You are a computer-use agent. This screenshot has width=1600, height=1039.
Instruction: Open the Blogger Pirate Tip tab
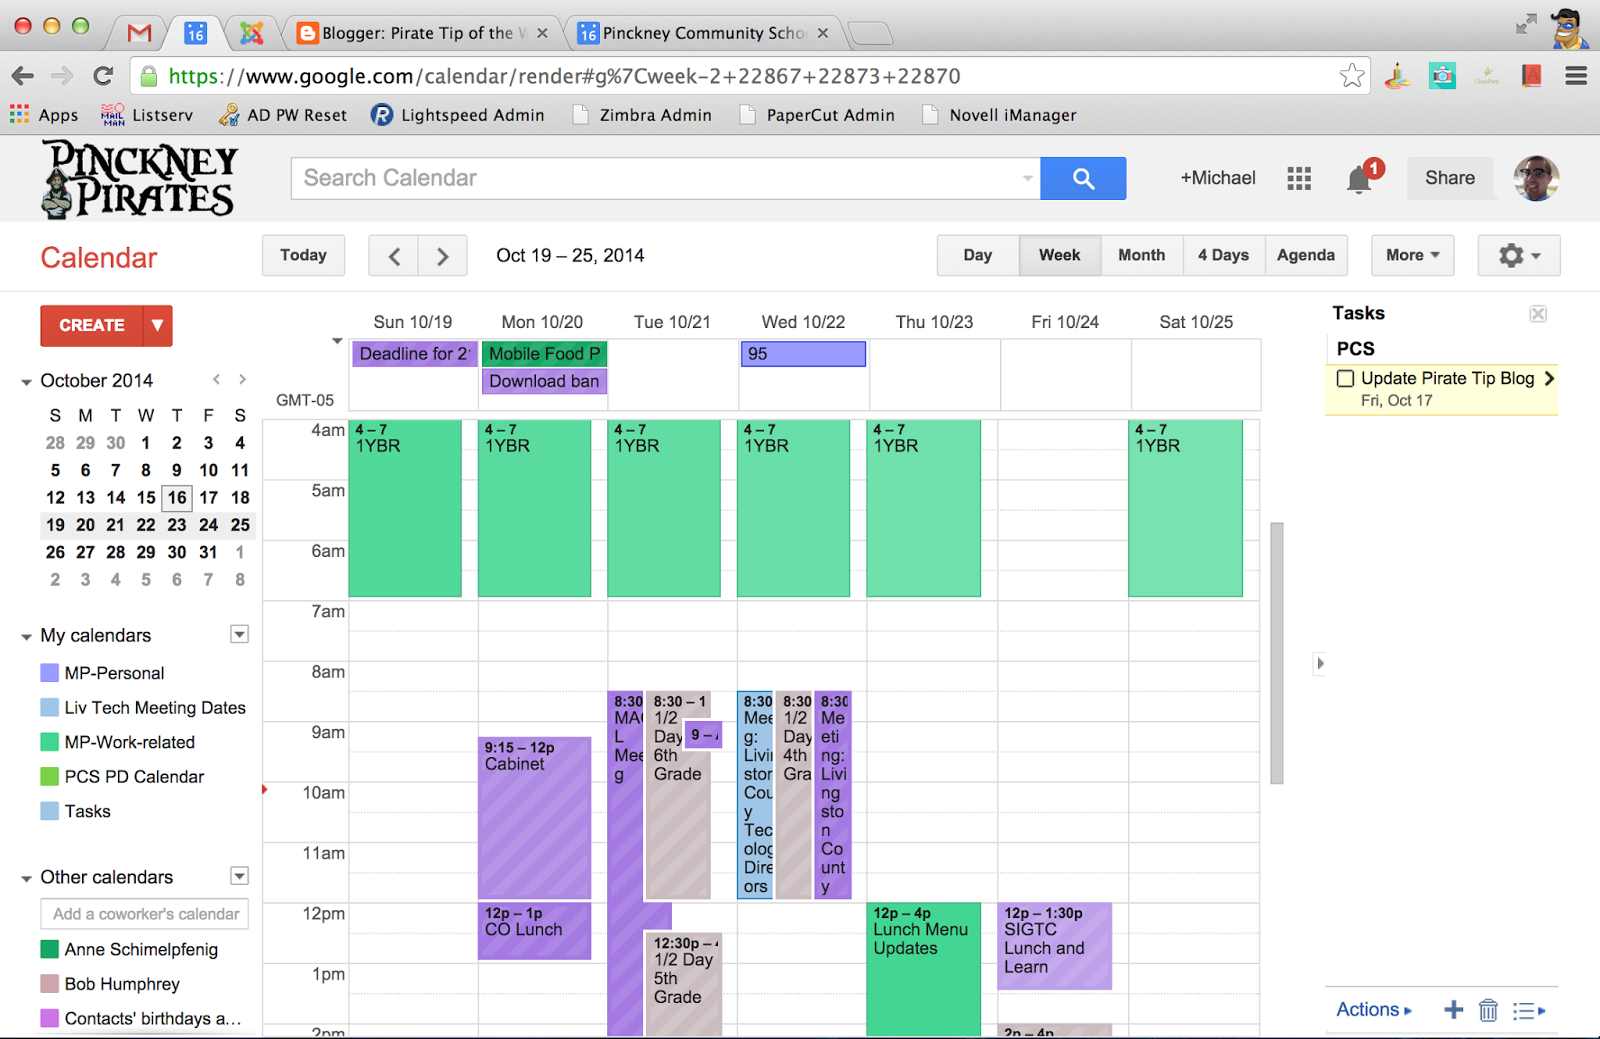pyautogui.click(x=423, y=33)
